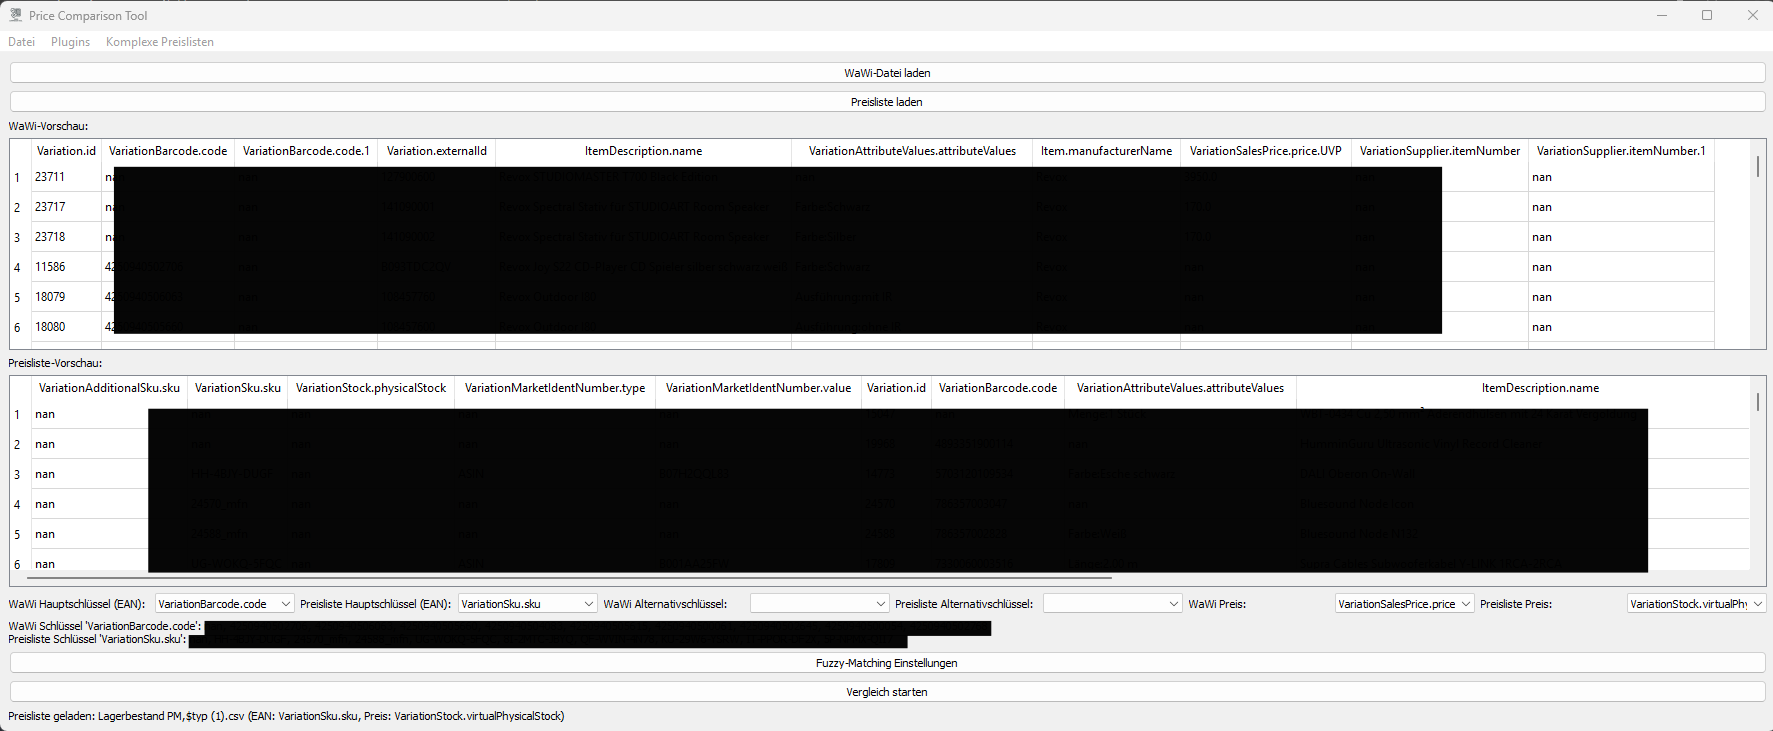Viewport: 1773px width, 731px height.
Task: Expand the WaWi Hauptschlüssel (EAN) dropdown
Action: click(x=224, y=604)
